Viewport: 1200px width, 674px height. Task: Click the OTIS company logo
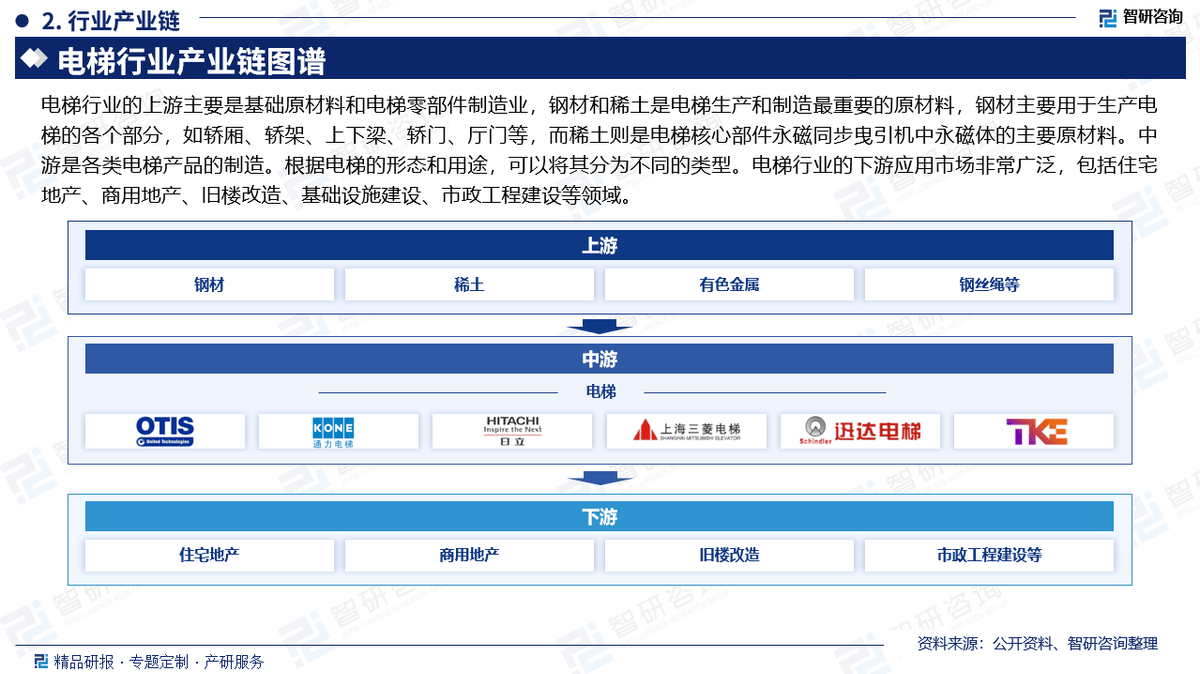point(165,431)
